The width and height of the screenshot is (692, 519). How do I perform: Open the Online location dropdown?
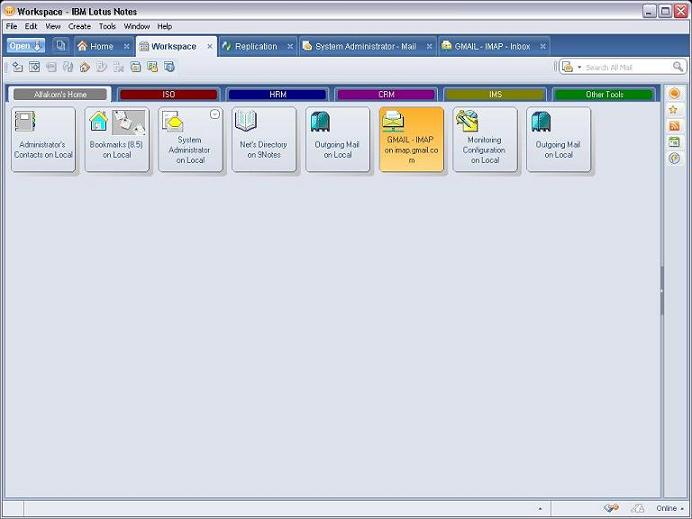pos(670,508)
